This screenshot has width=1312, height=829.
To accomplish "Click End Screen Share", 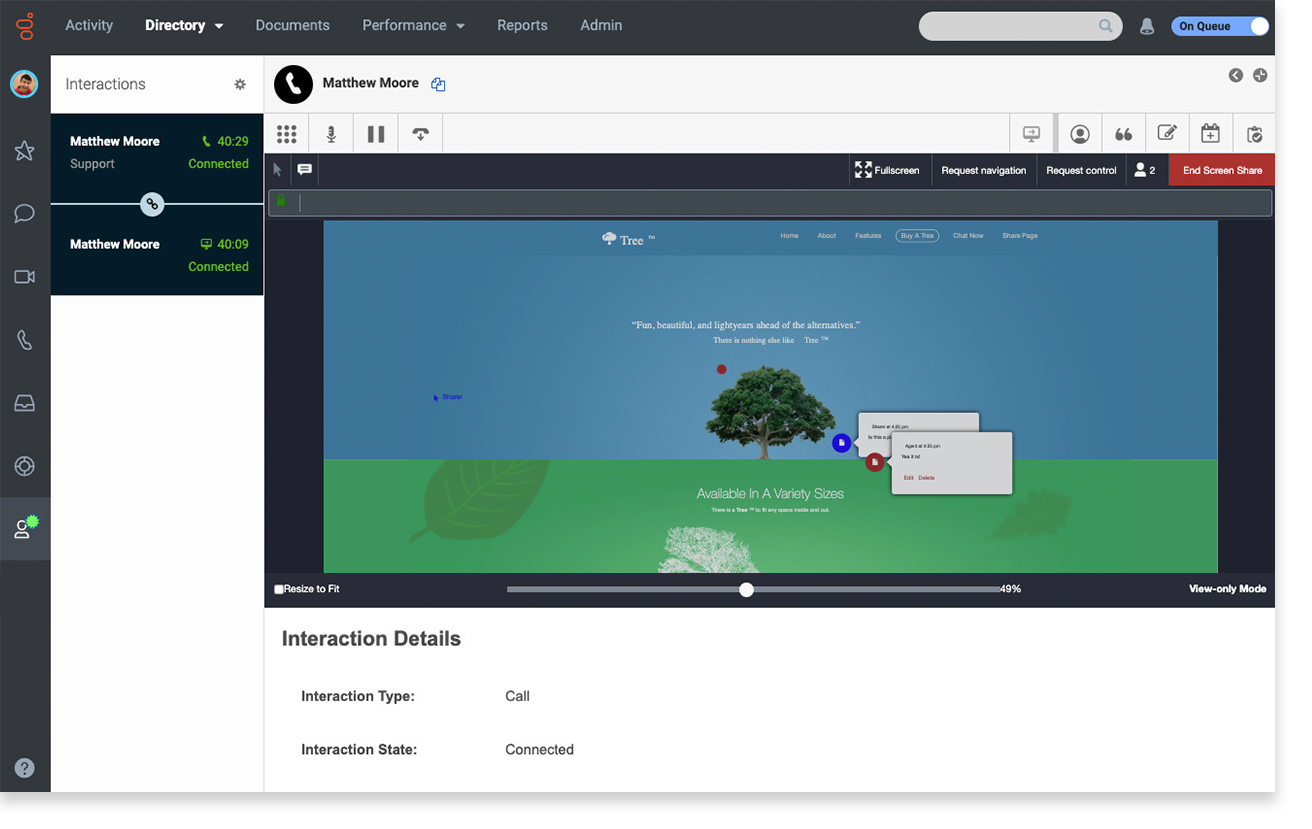I will 1221,169.
